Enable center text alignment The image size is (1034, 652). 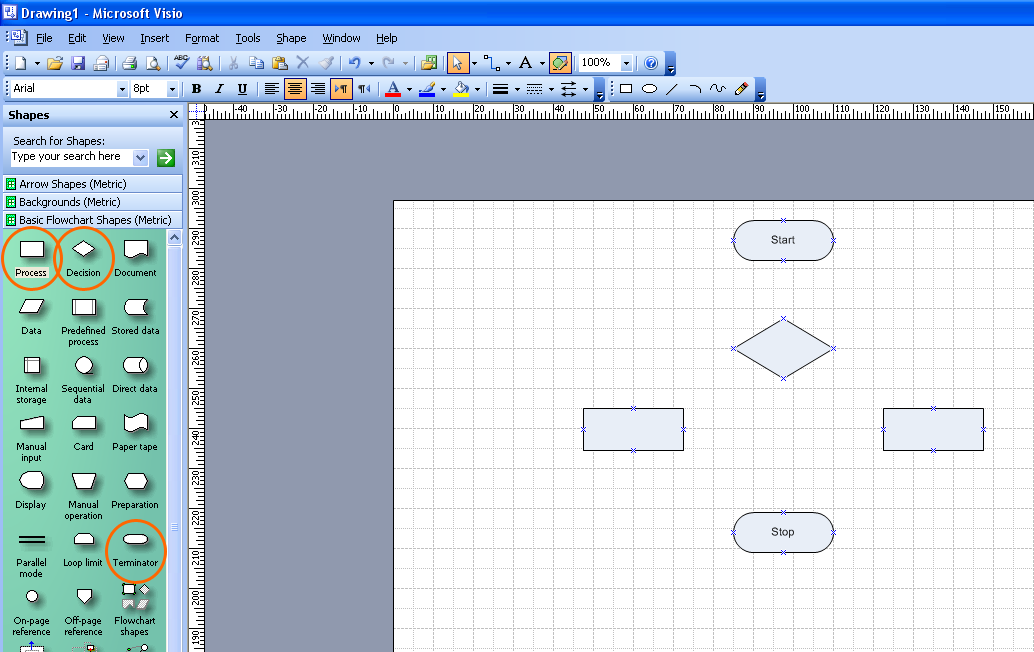tap(295, 89)
